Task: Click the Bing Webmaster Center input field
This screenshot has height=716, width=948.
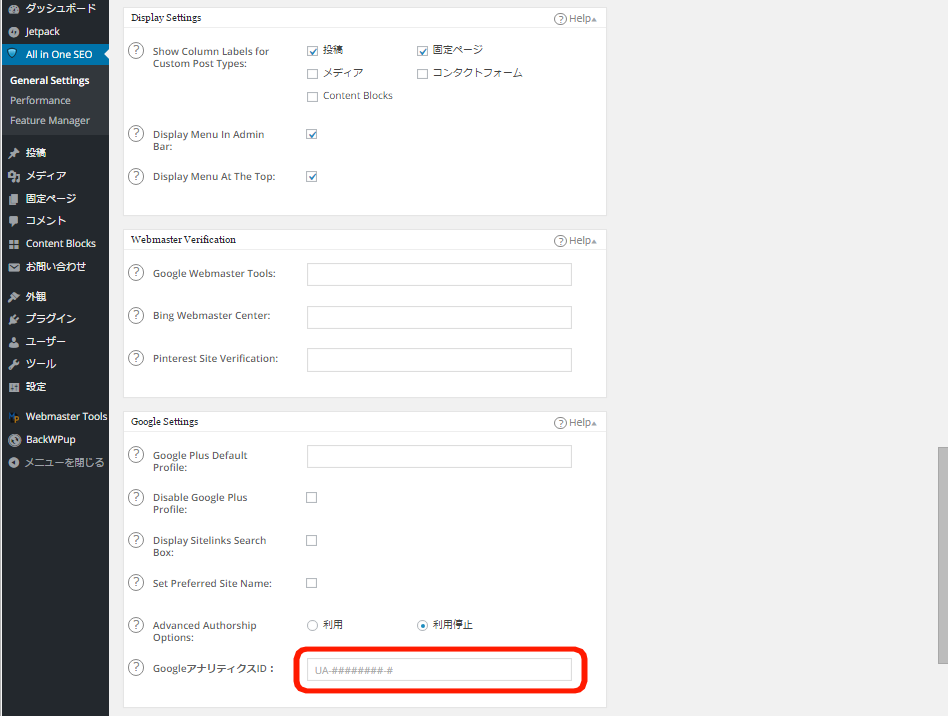Action: pyautogui.click(x=439, y=317)
